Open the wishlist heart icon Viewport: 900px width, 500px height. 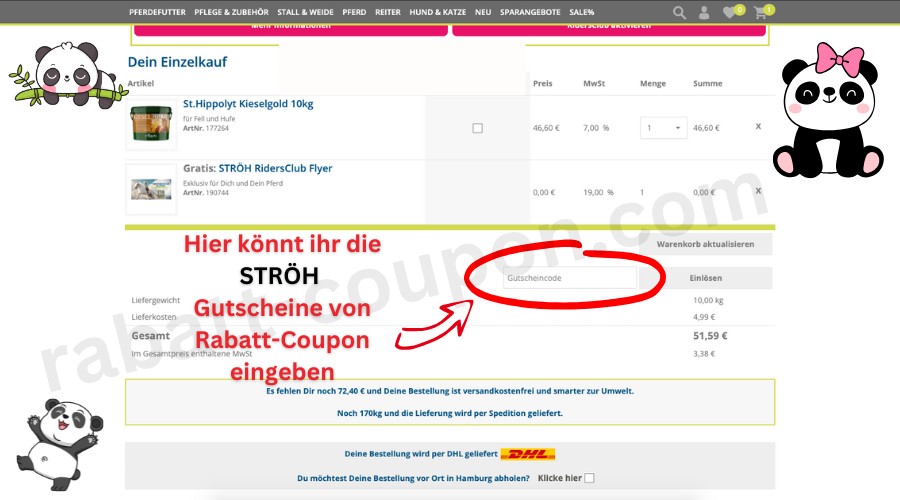coord(730,12)
